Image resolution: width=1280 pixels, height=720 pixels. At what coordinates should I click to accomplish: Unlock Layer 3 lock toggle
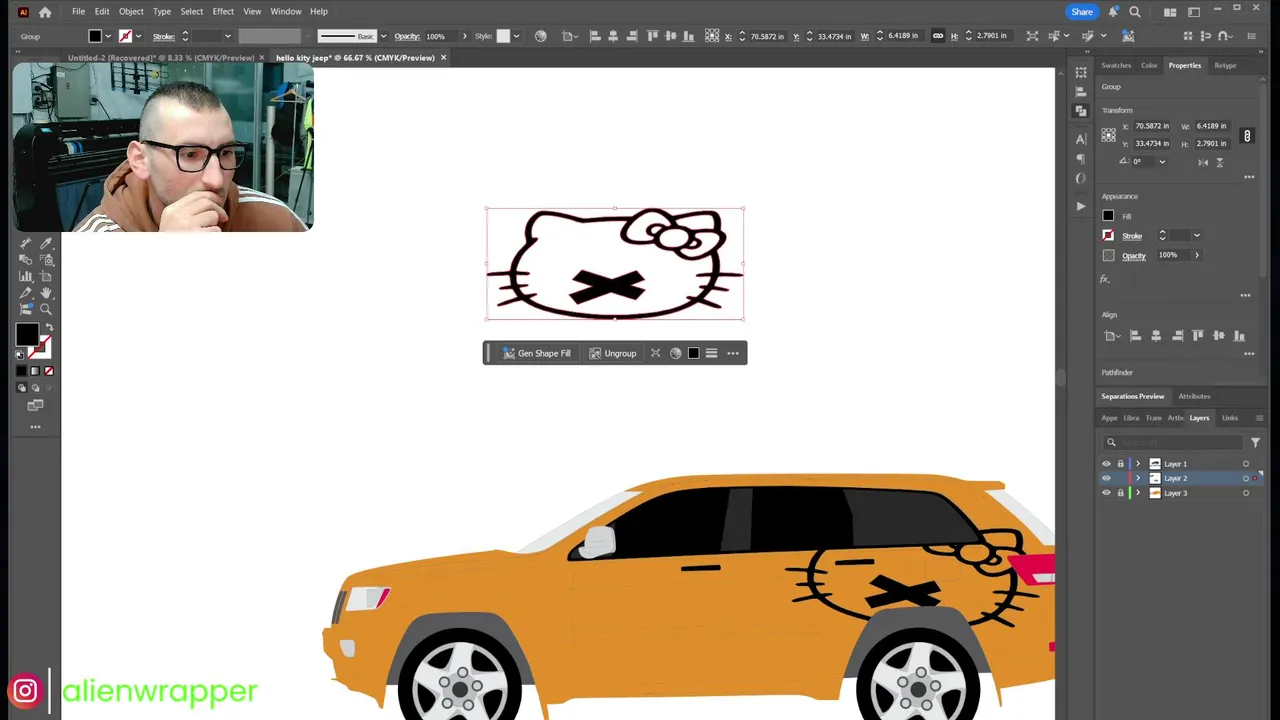[1120, 493]
